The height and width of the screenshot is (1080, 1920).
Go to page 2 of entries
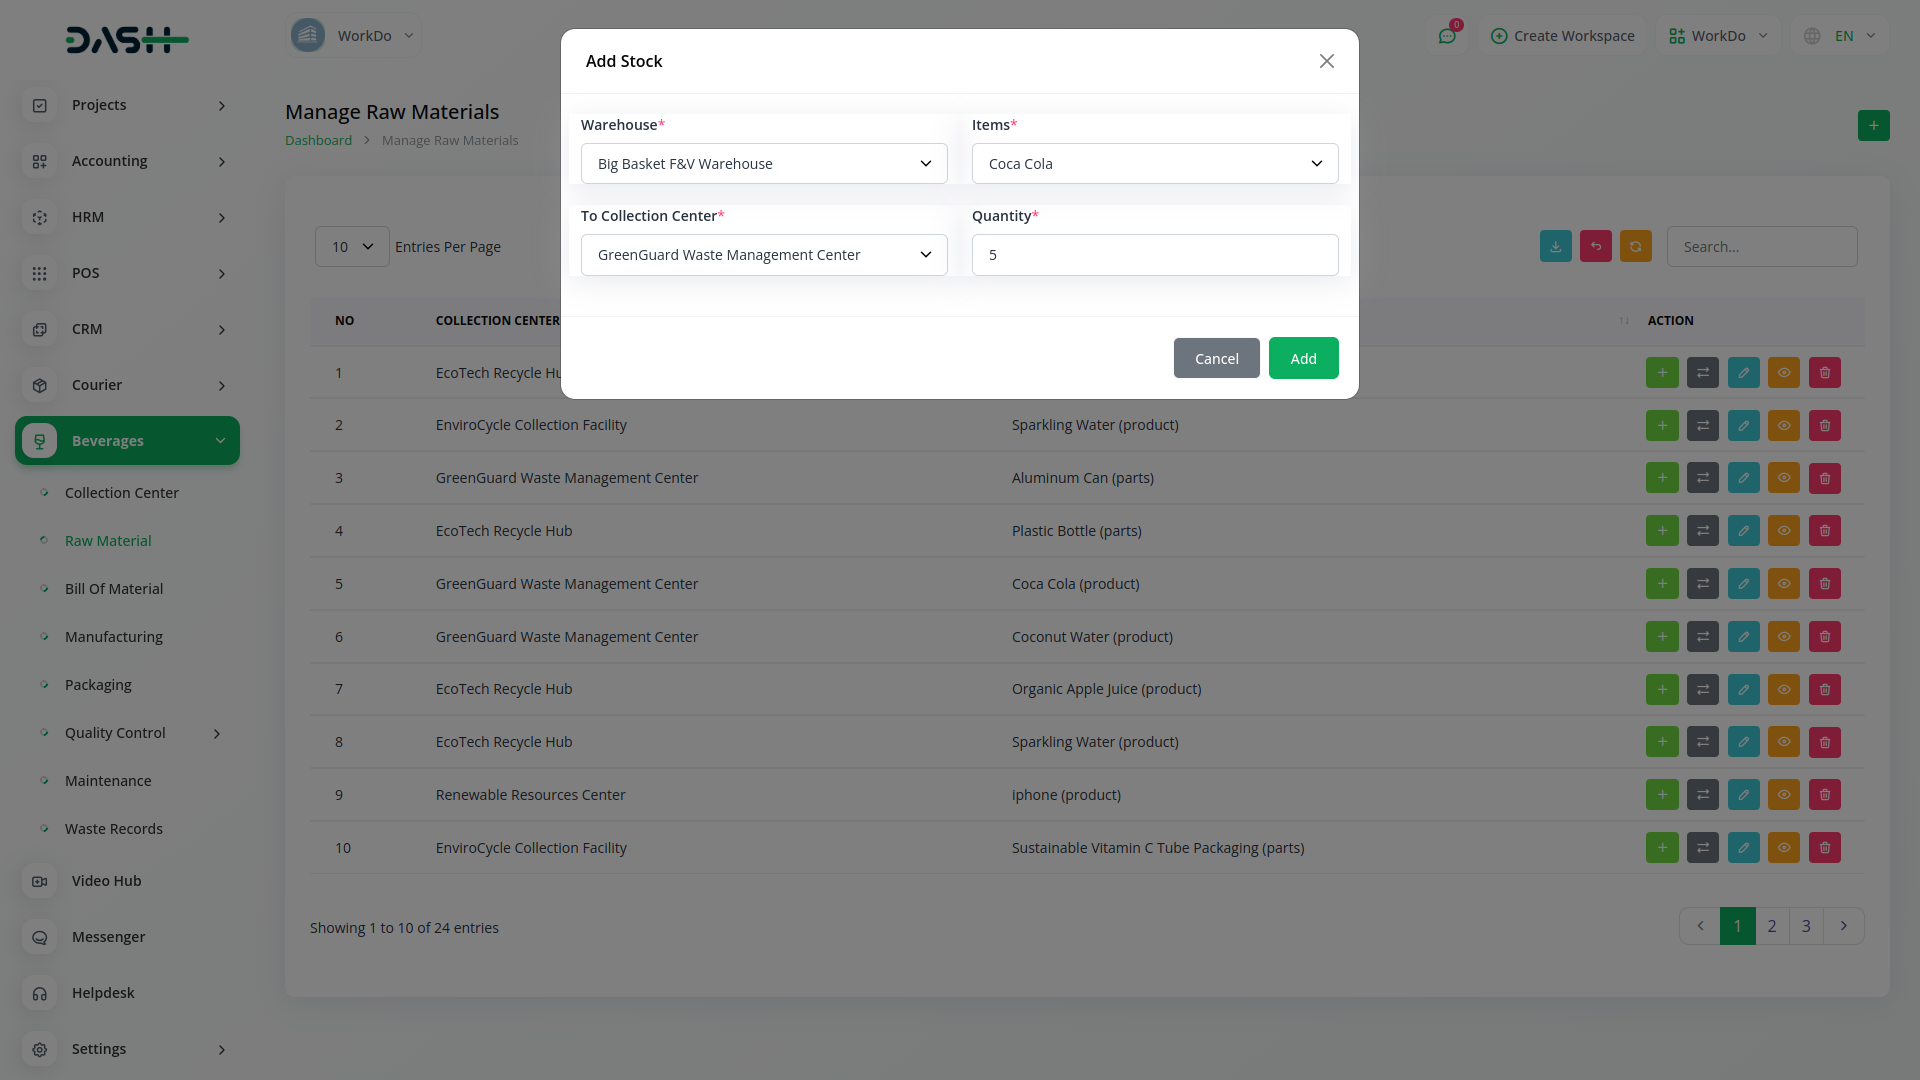click(1771, 926)
